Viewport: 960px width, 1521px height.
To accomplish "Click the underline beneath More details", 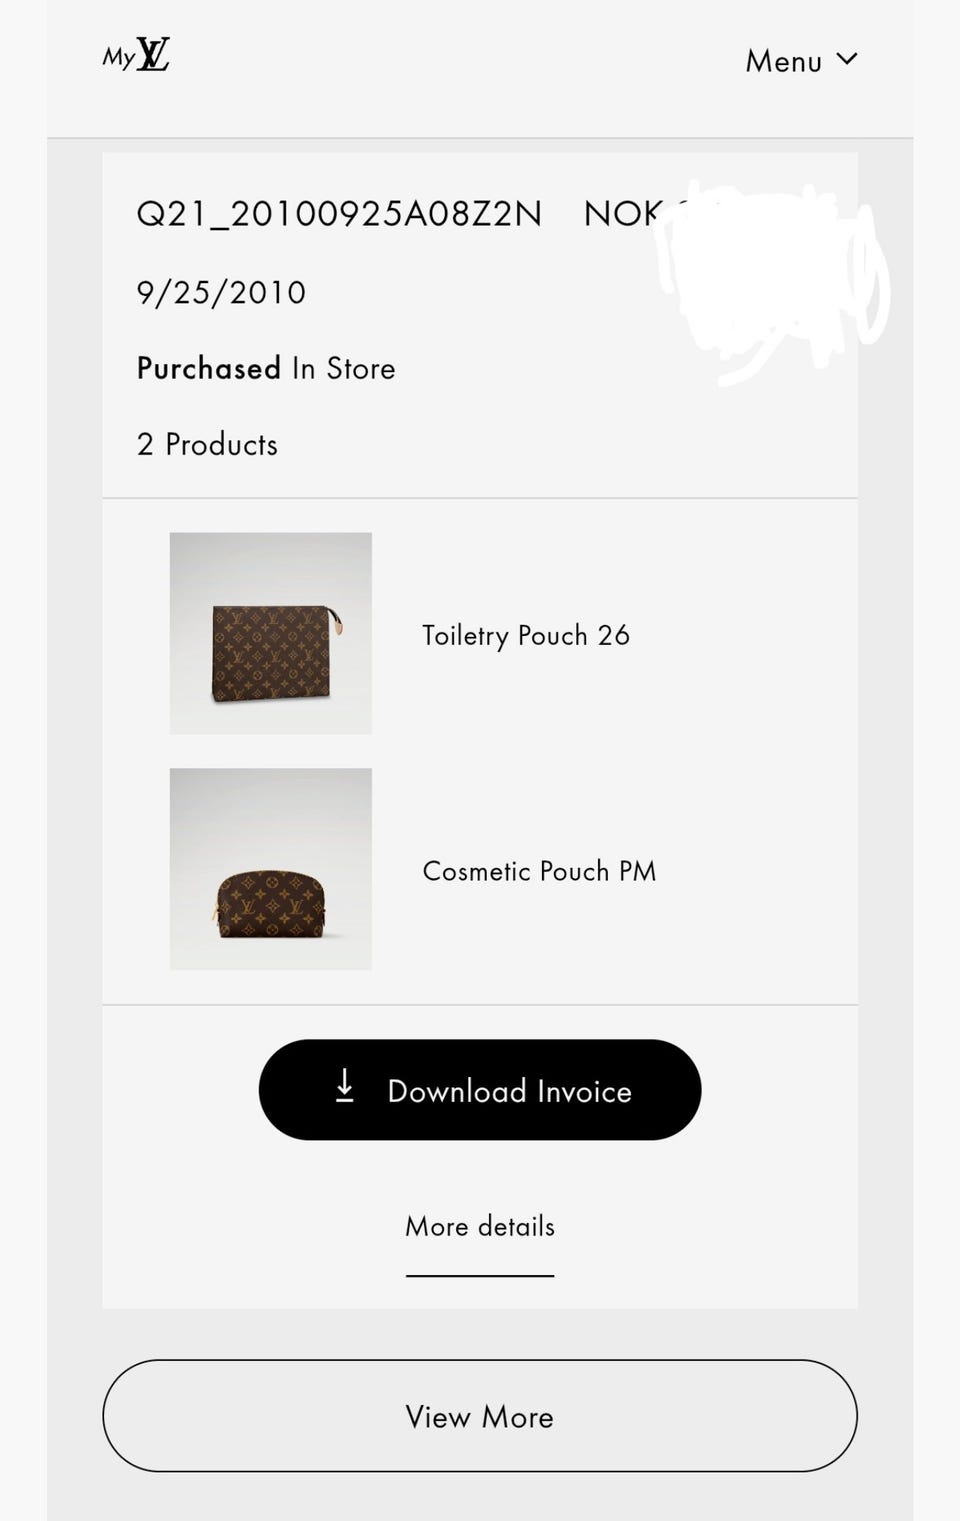I will 480,1275.
